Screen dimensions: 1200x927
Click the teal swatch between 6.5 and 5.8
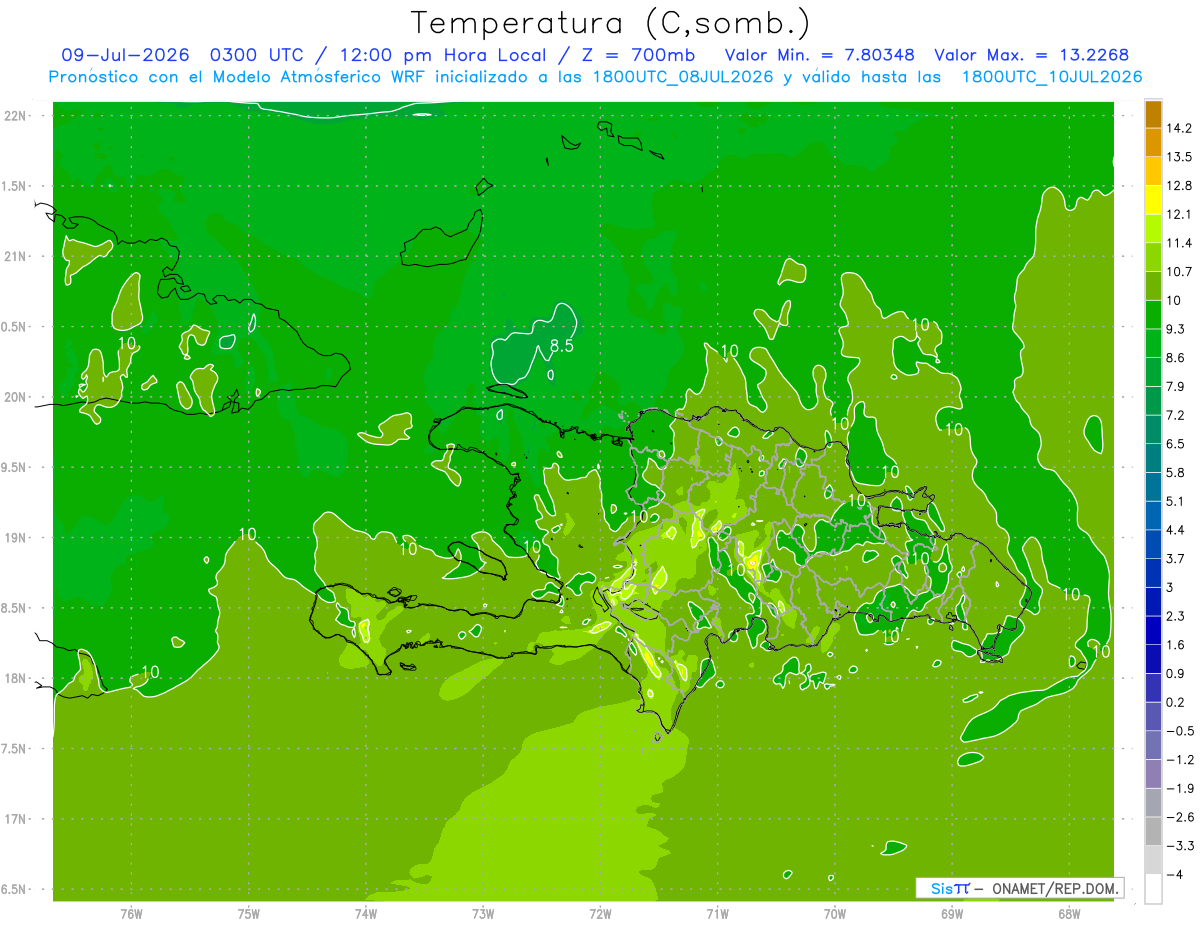coord(1153,458)
